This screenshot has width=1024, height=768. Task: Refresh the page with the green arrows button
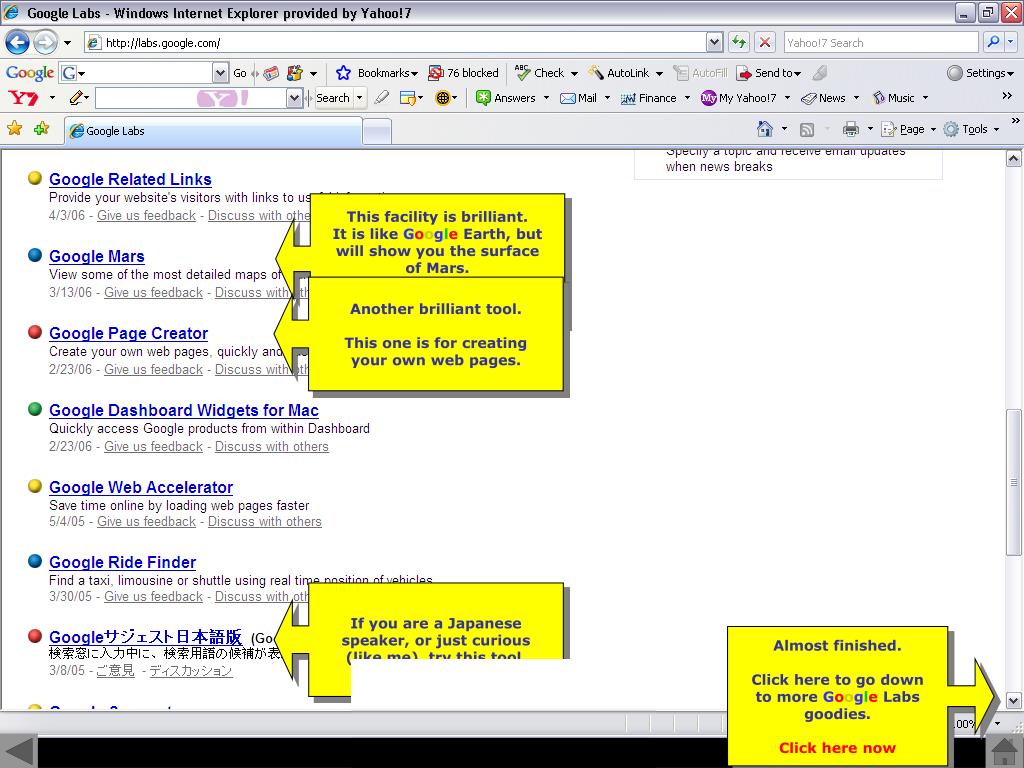739,42
